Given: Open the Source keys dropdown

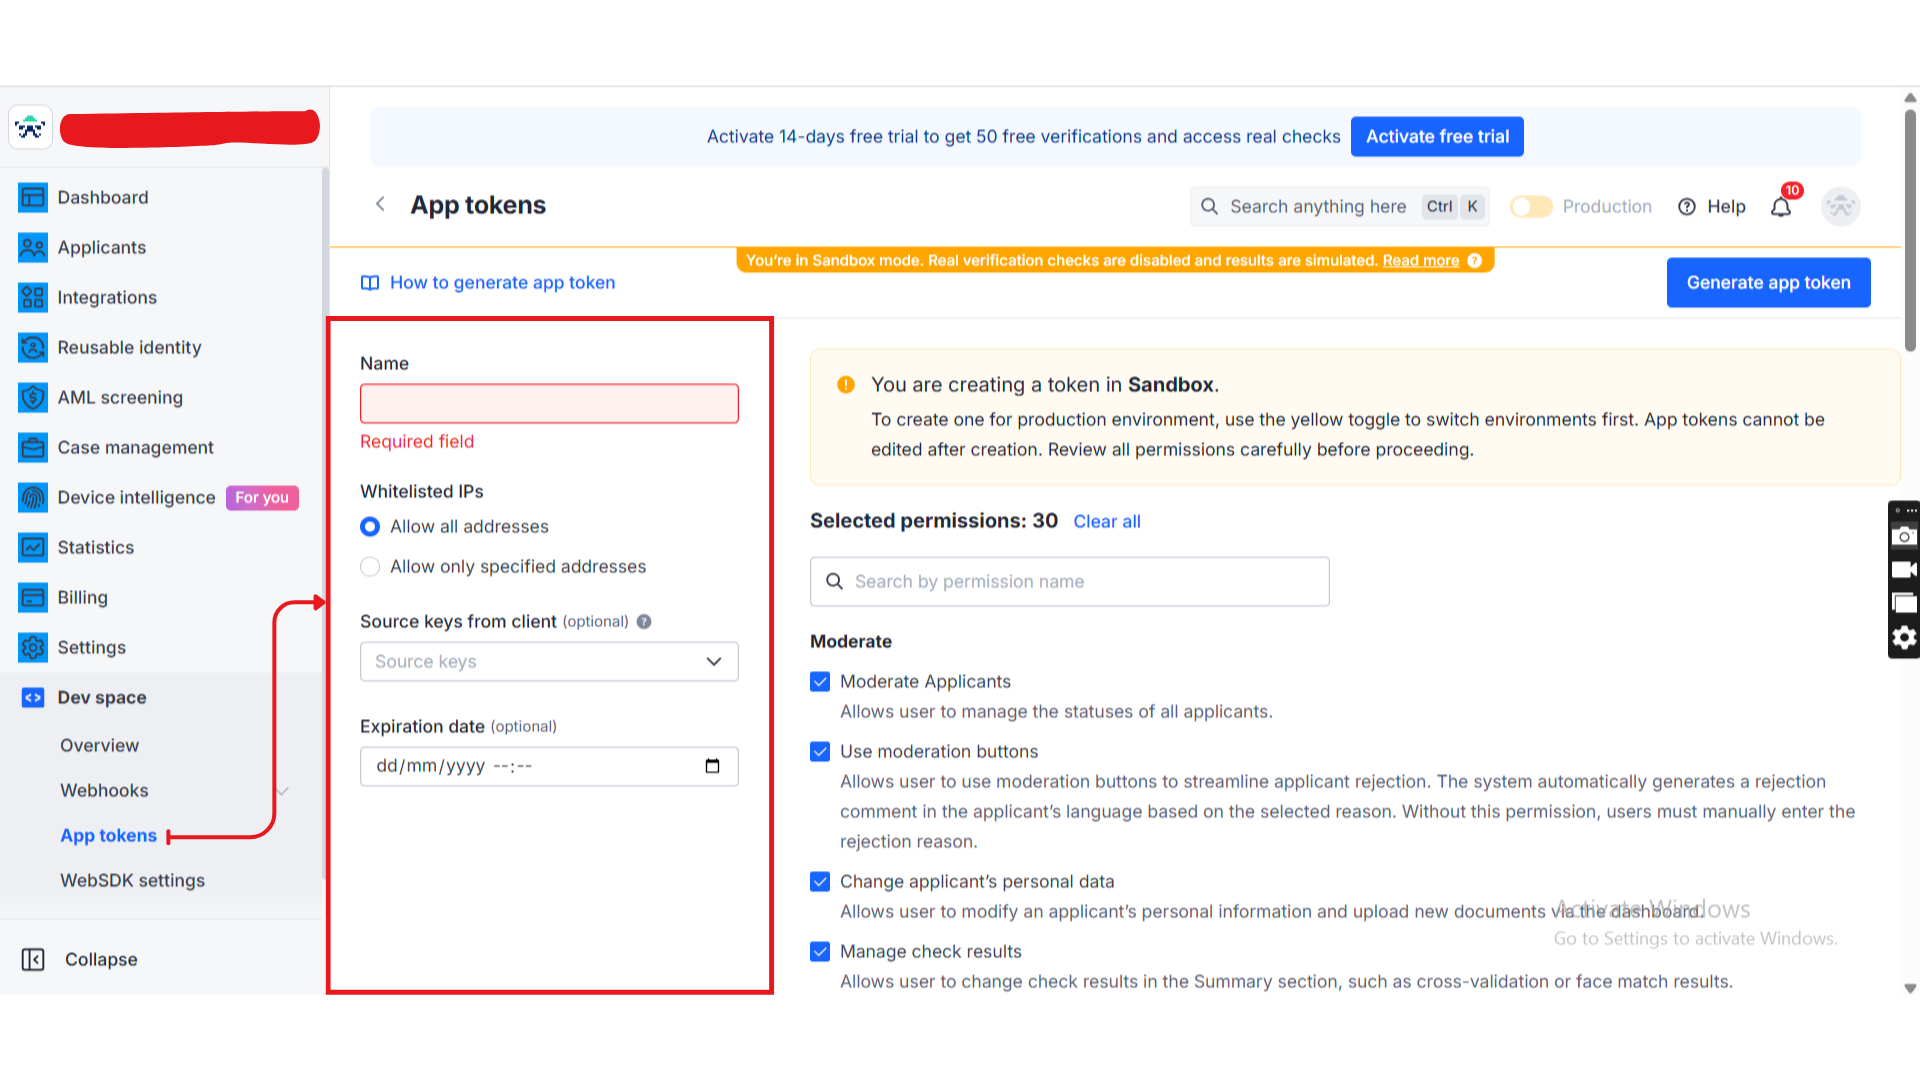Looking at the screenshot, I should [x=549, y=662].
